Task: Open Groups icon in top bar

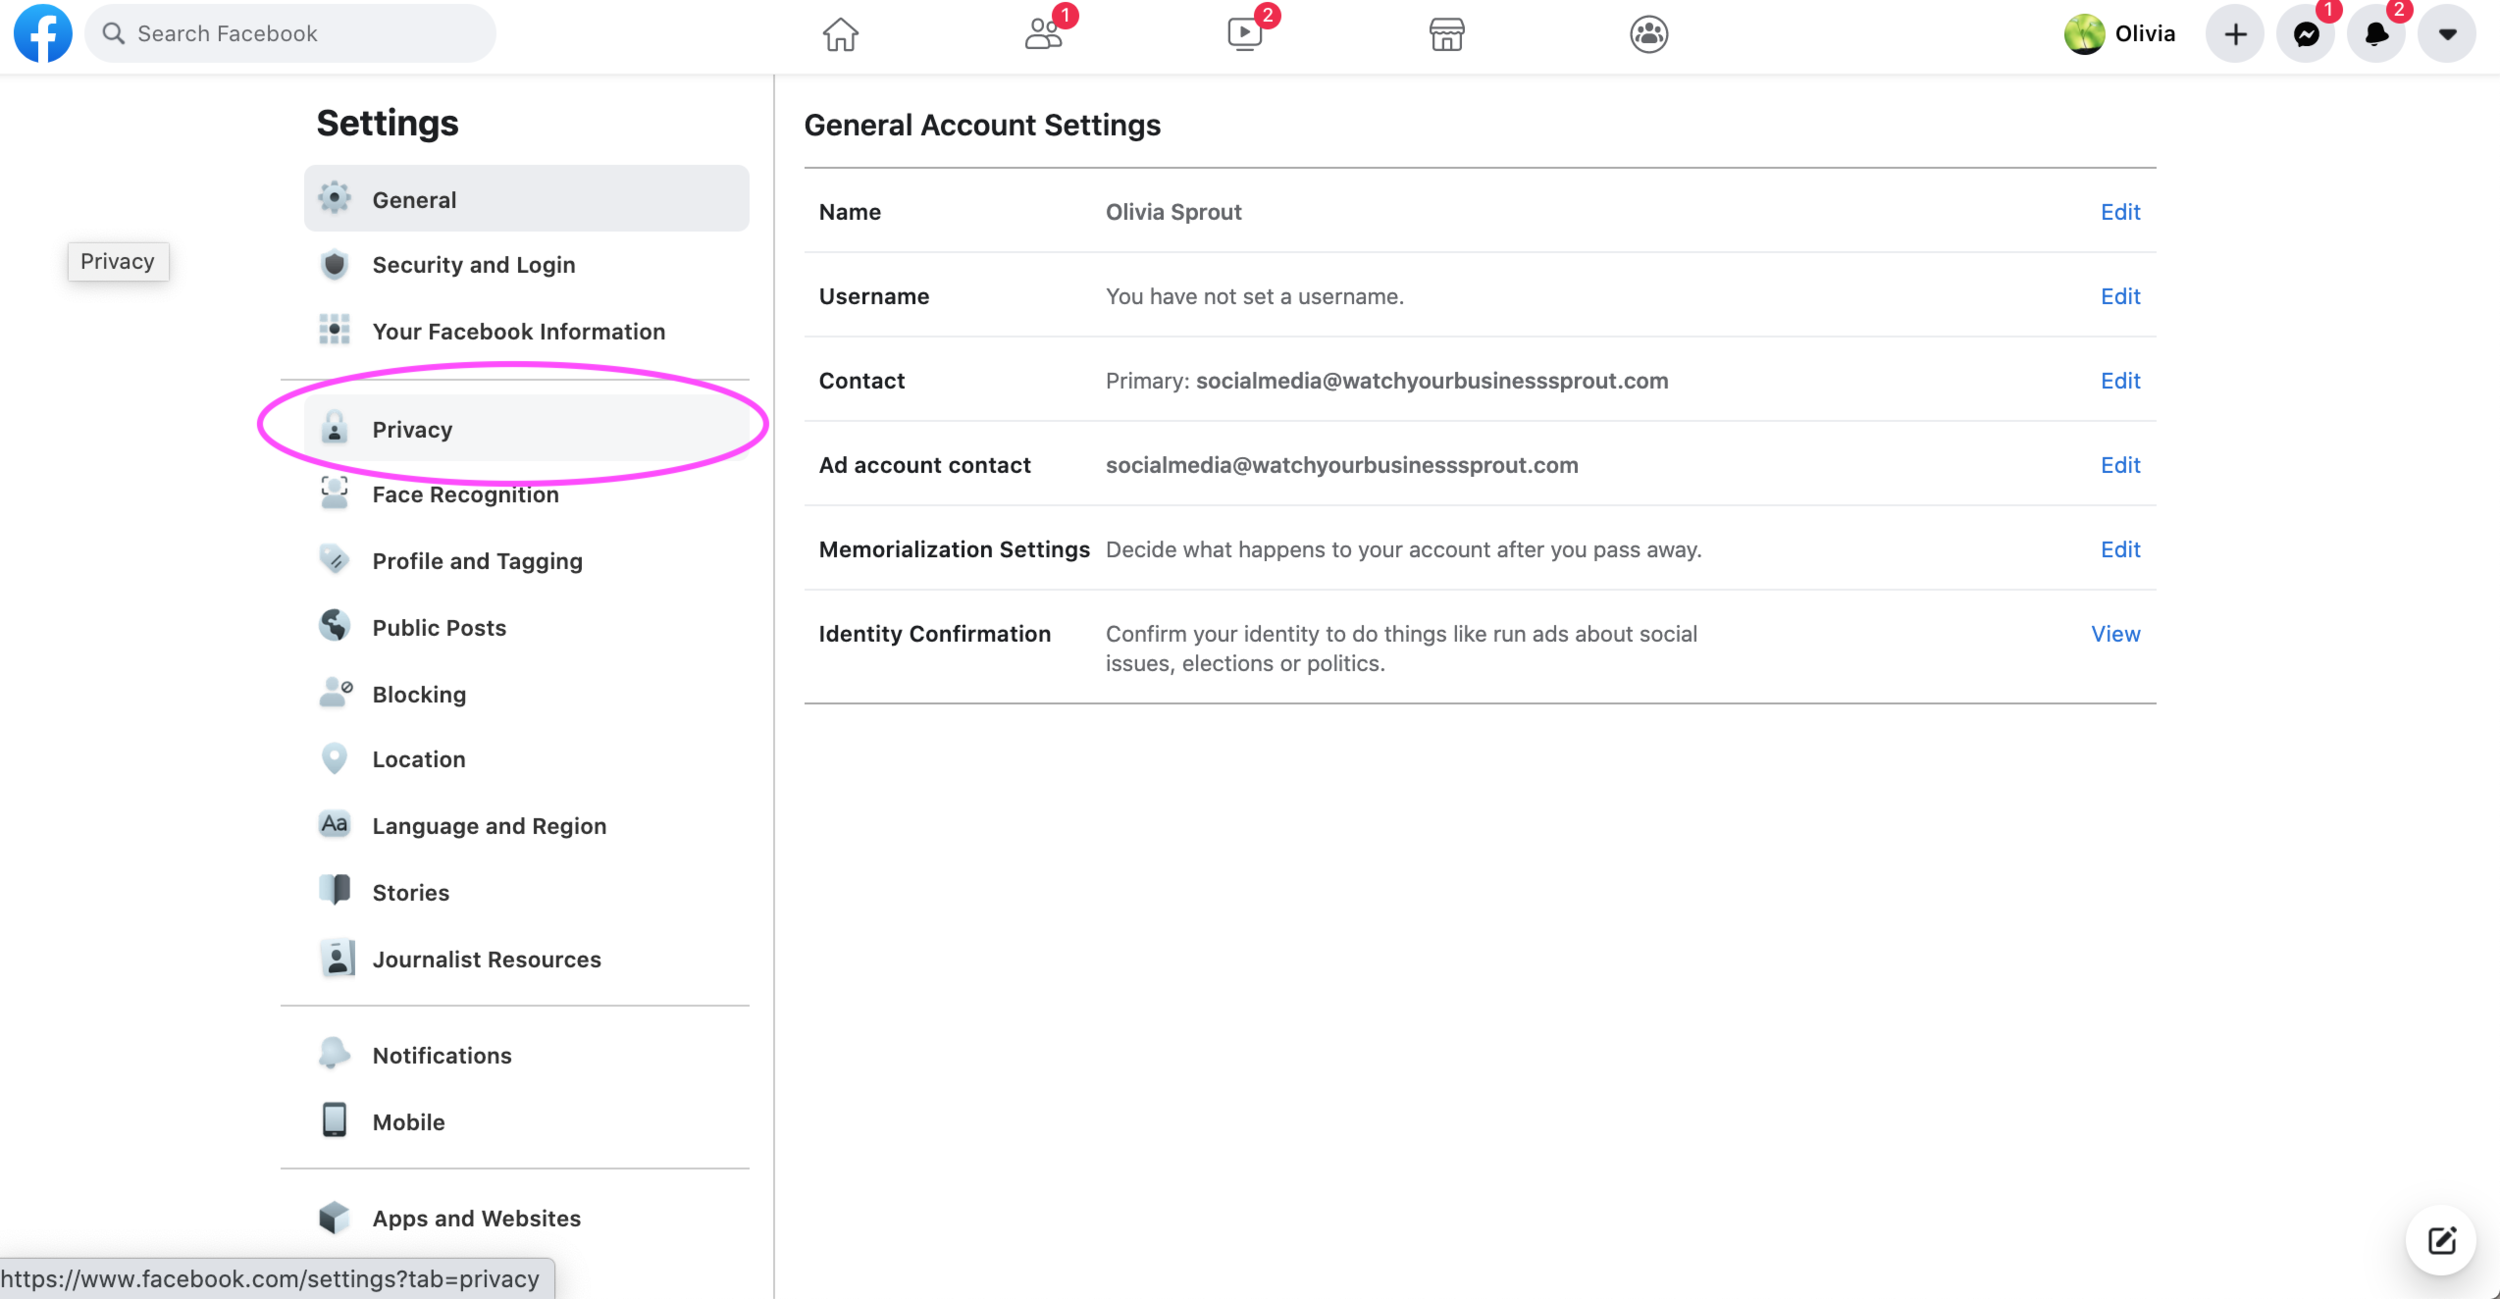Action: click(x=1648, y=33)
